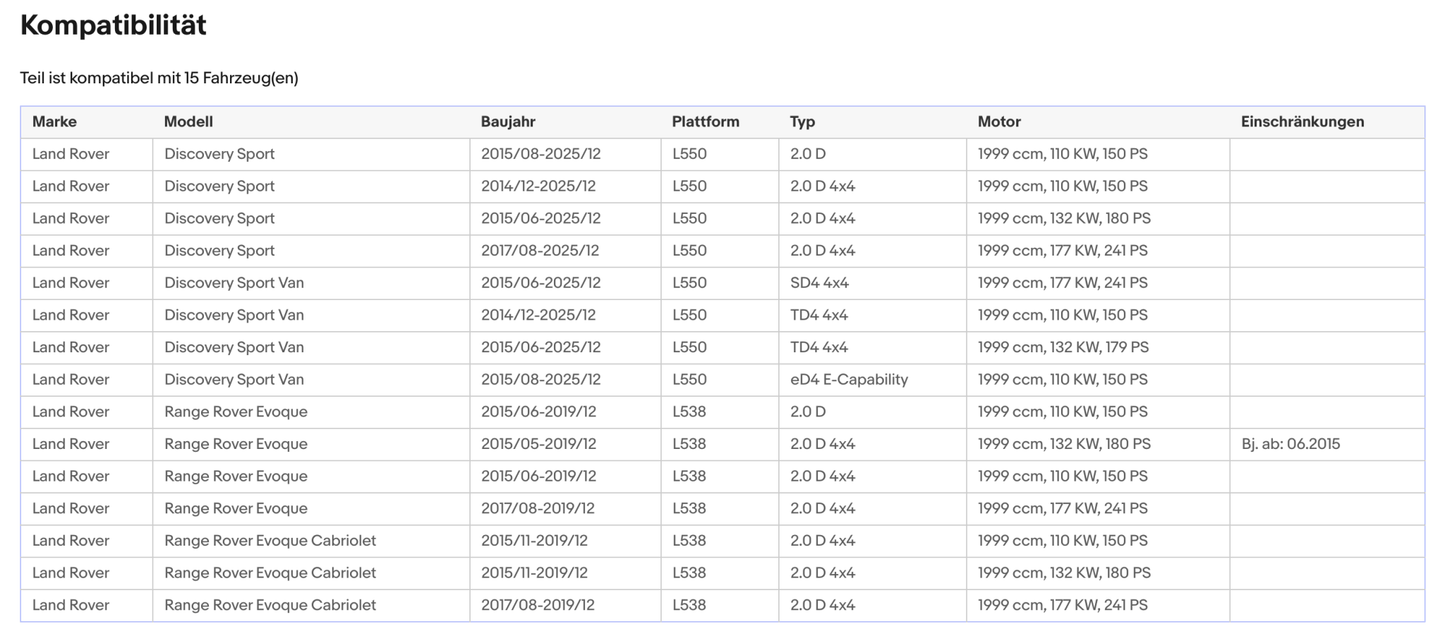This screenshot has height=629, width=1445.
Task: Click the 'eD4 E-Capability' type cell
Action: pyautogui.click(x=848, y=380)
